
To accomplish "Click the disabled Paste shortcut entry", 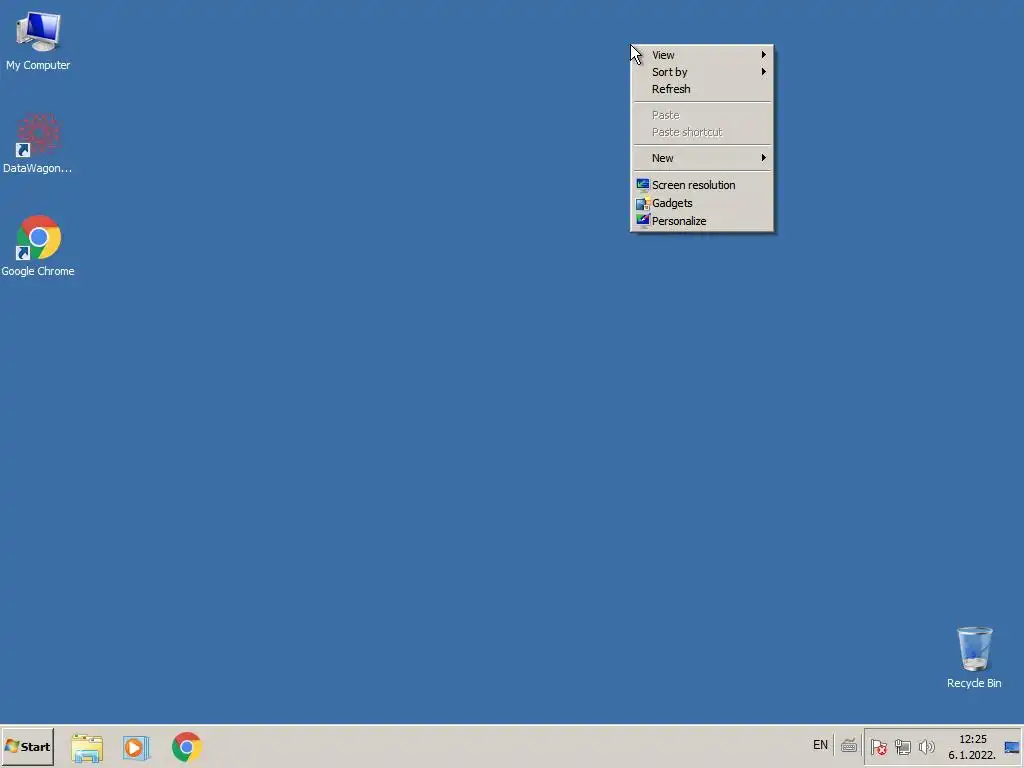I will pyautogui.click(x=702, y=132).
